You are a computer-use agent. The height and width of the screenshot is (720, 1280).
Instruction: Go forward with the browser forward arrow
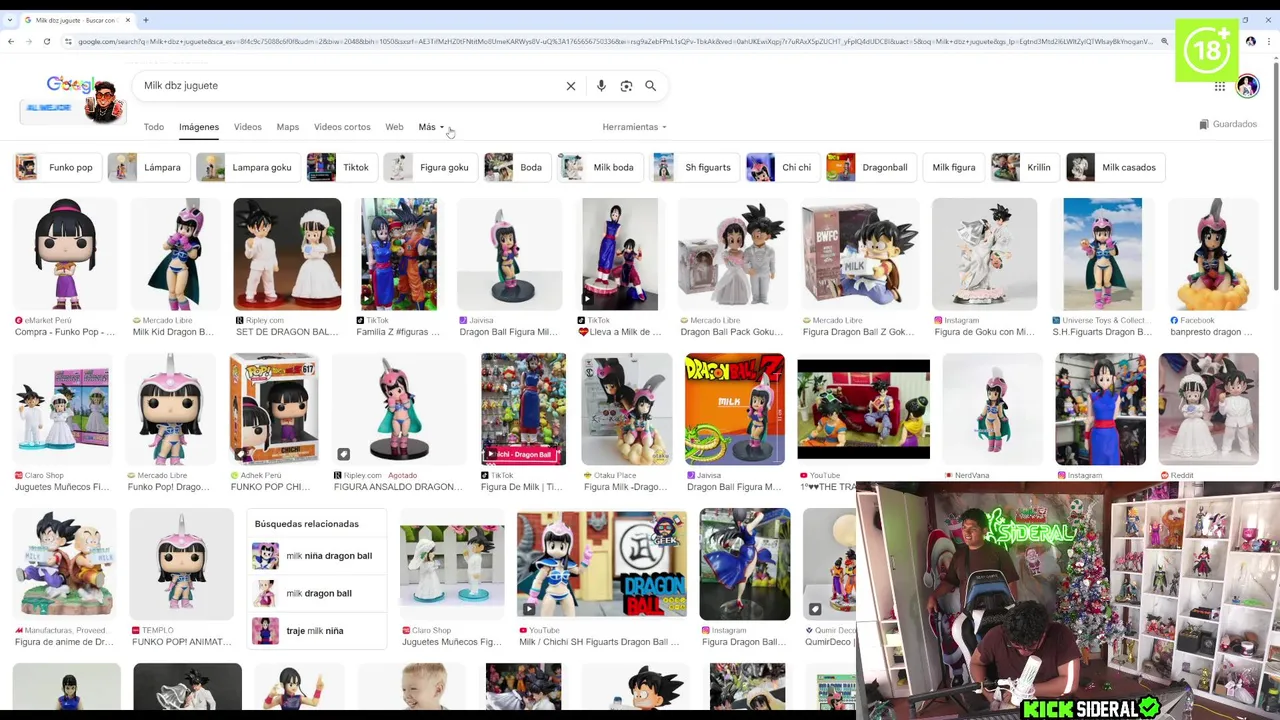(28, 42)
